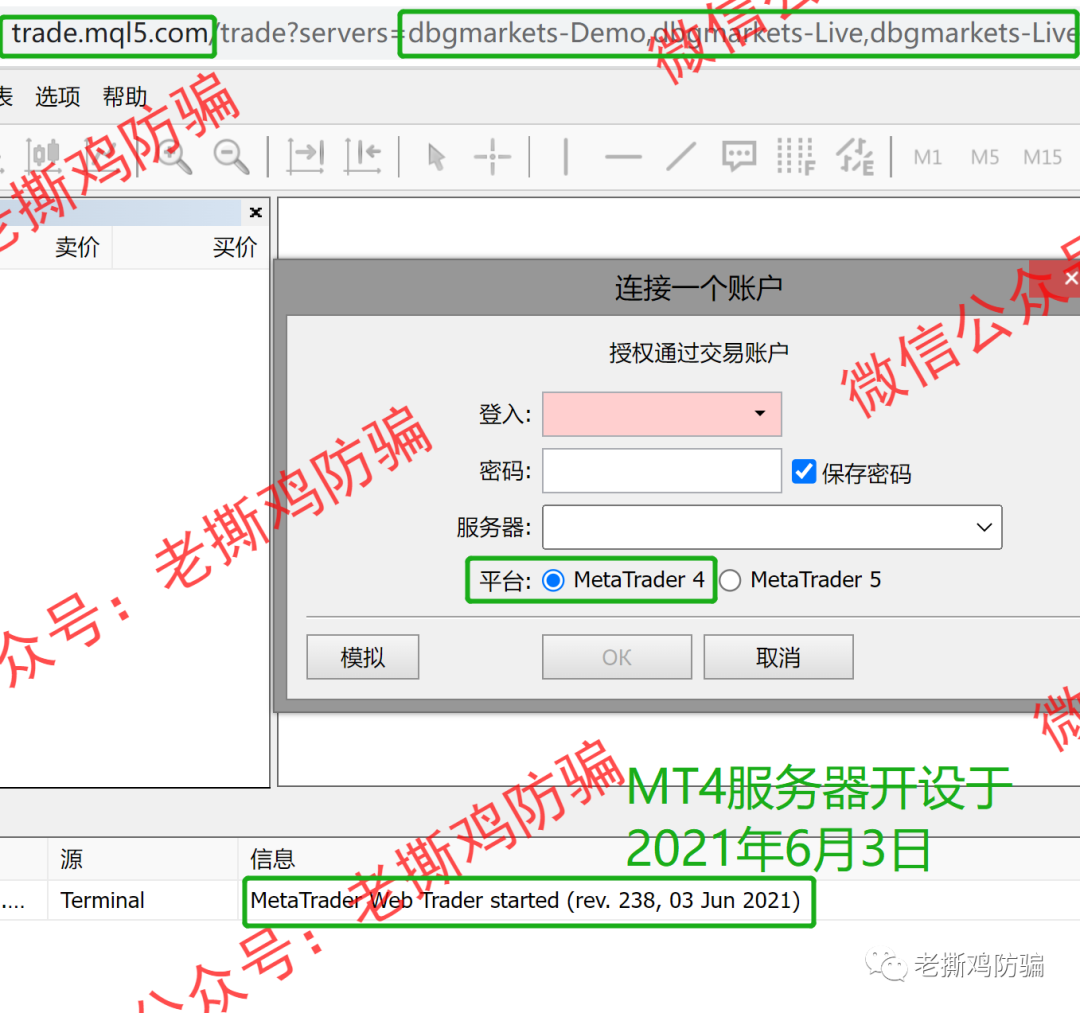Click the 源 column header
1080x1013 pixels.
pyautogui.click(x=72, y=859)
